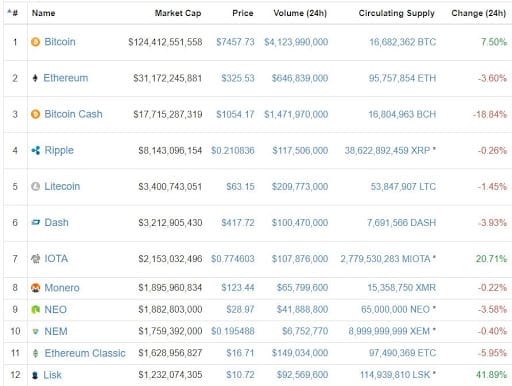512x386 pixels.
Task: Sort table by Market Cap header
Action: (178, 13)
